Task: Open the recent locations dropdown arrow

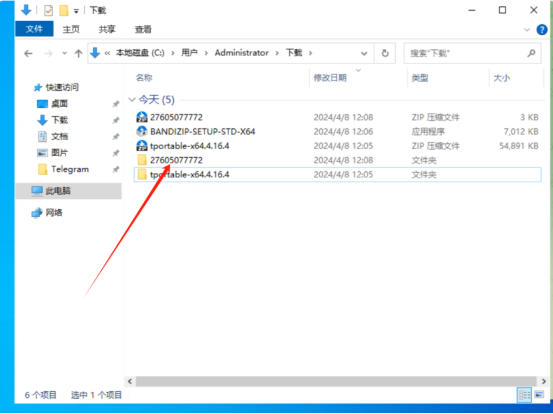Action: [65, 53]
